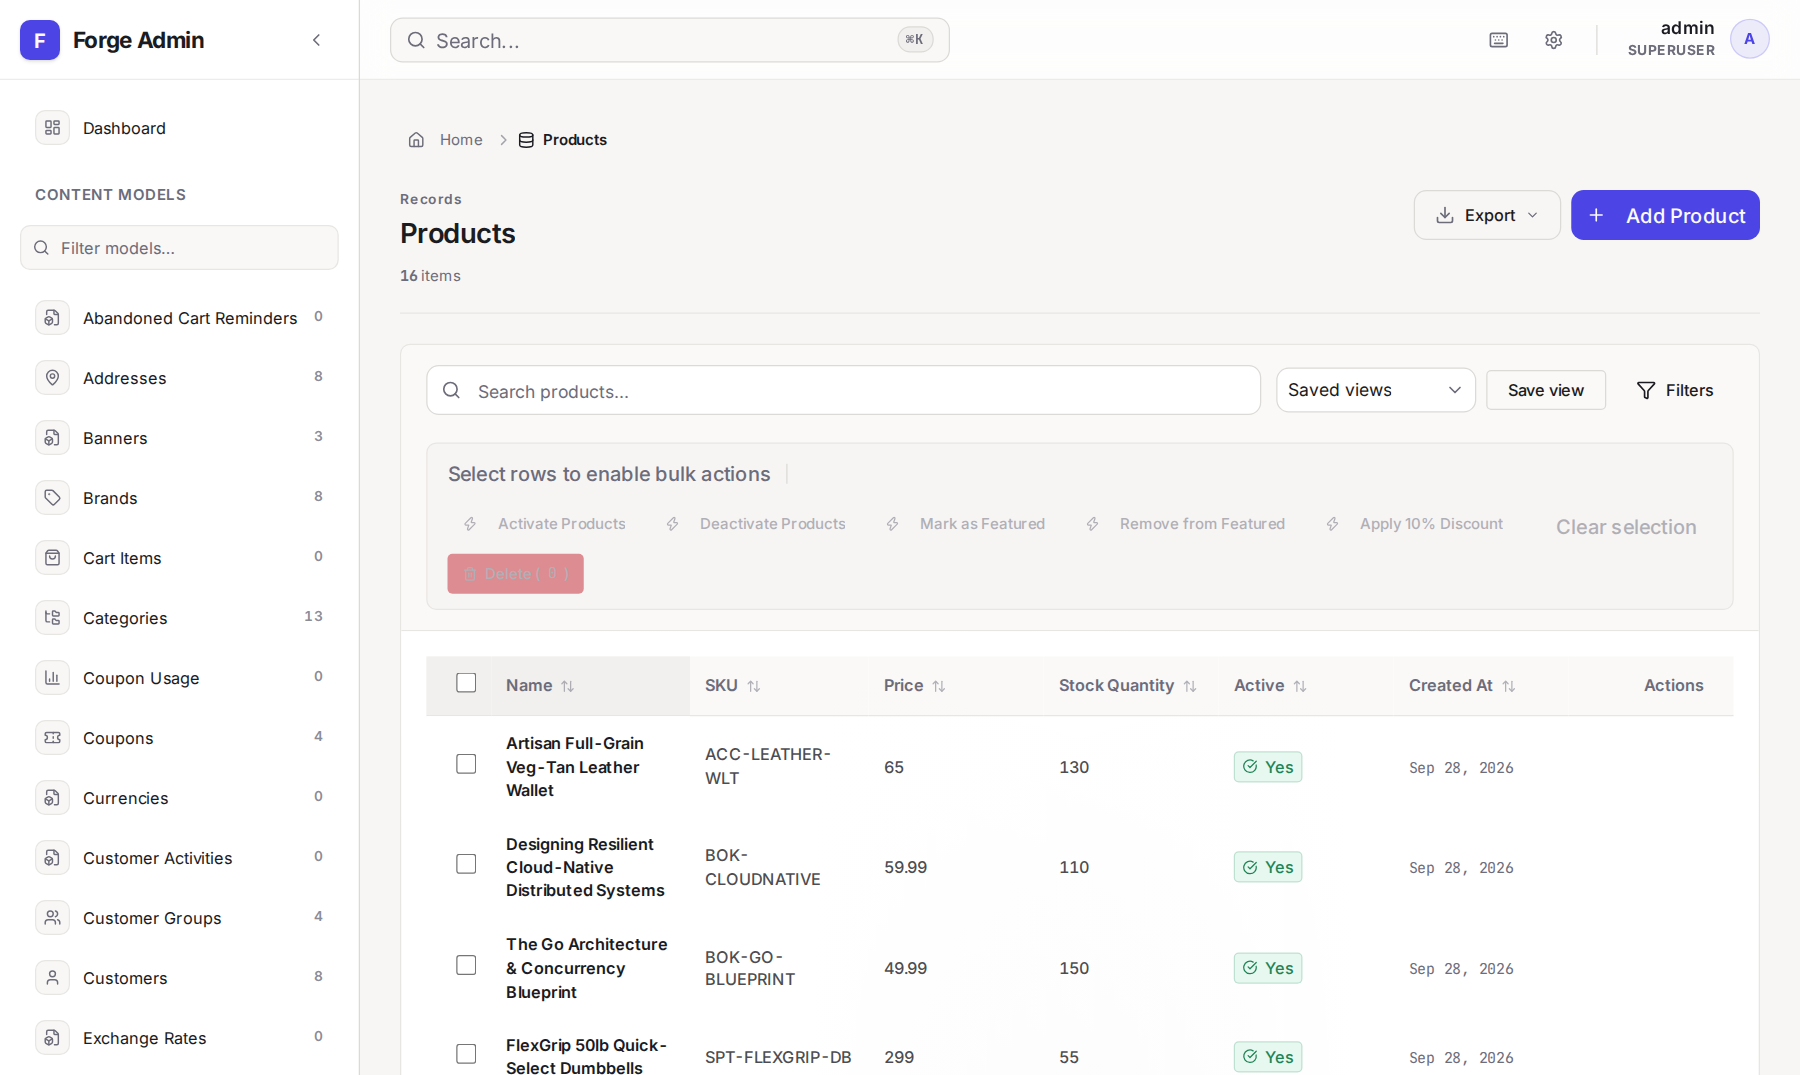This screenshot has width=1800, height=1075.
Task: Click the Exchange Rates icon
Action: 53,1038
